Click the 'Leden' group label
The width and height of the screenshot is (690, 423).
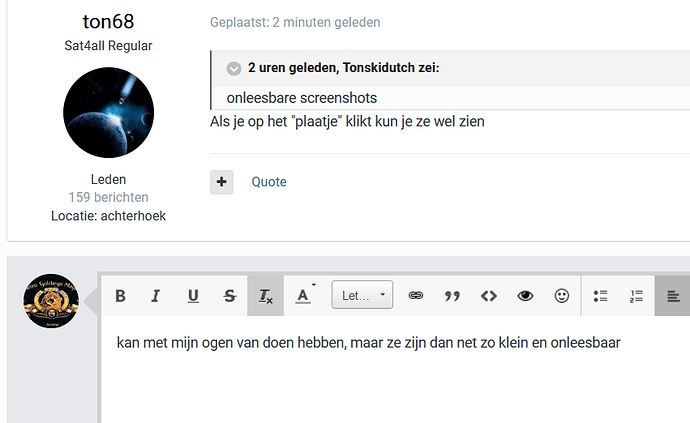(x=108, y=180)
